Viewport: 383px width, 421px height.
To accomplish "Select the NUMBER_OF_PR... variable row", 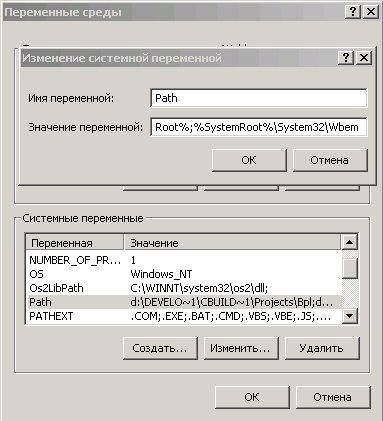I will pyautogui.click(x=183, y=260).
